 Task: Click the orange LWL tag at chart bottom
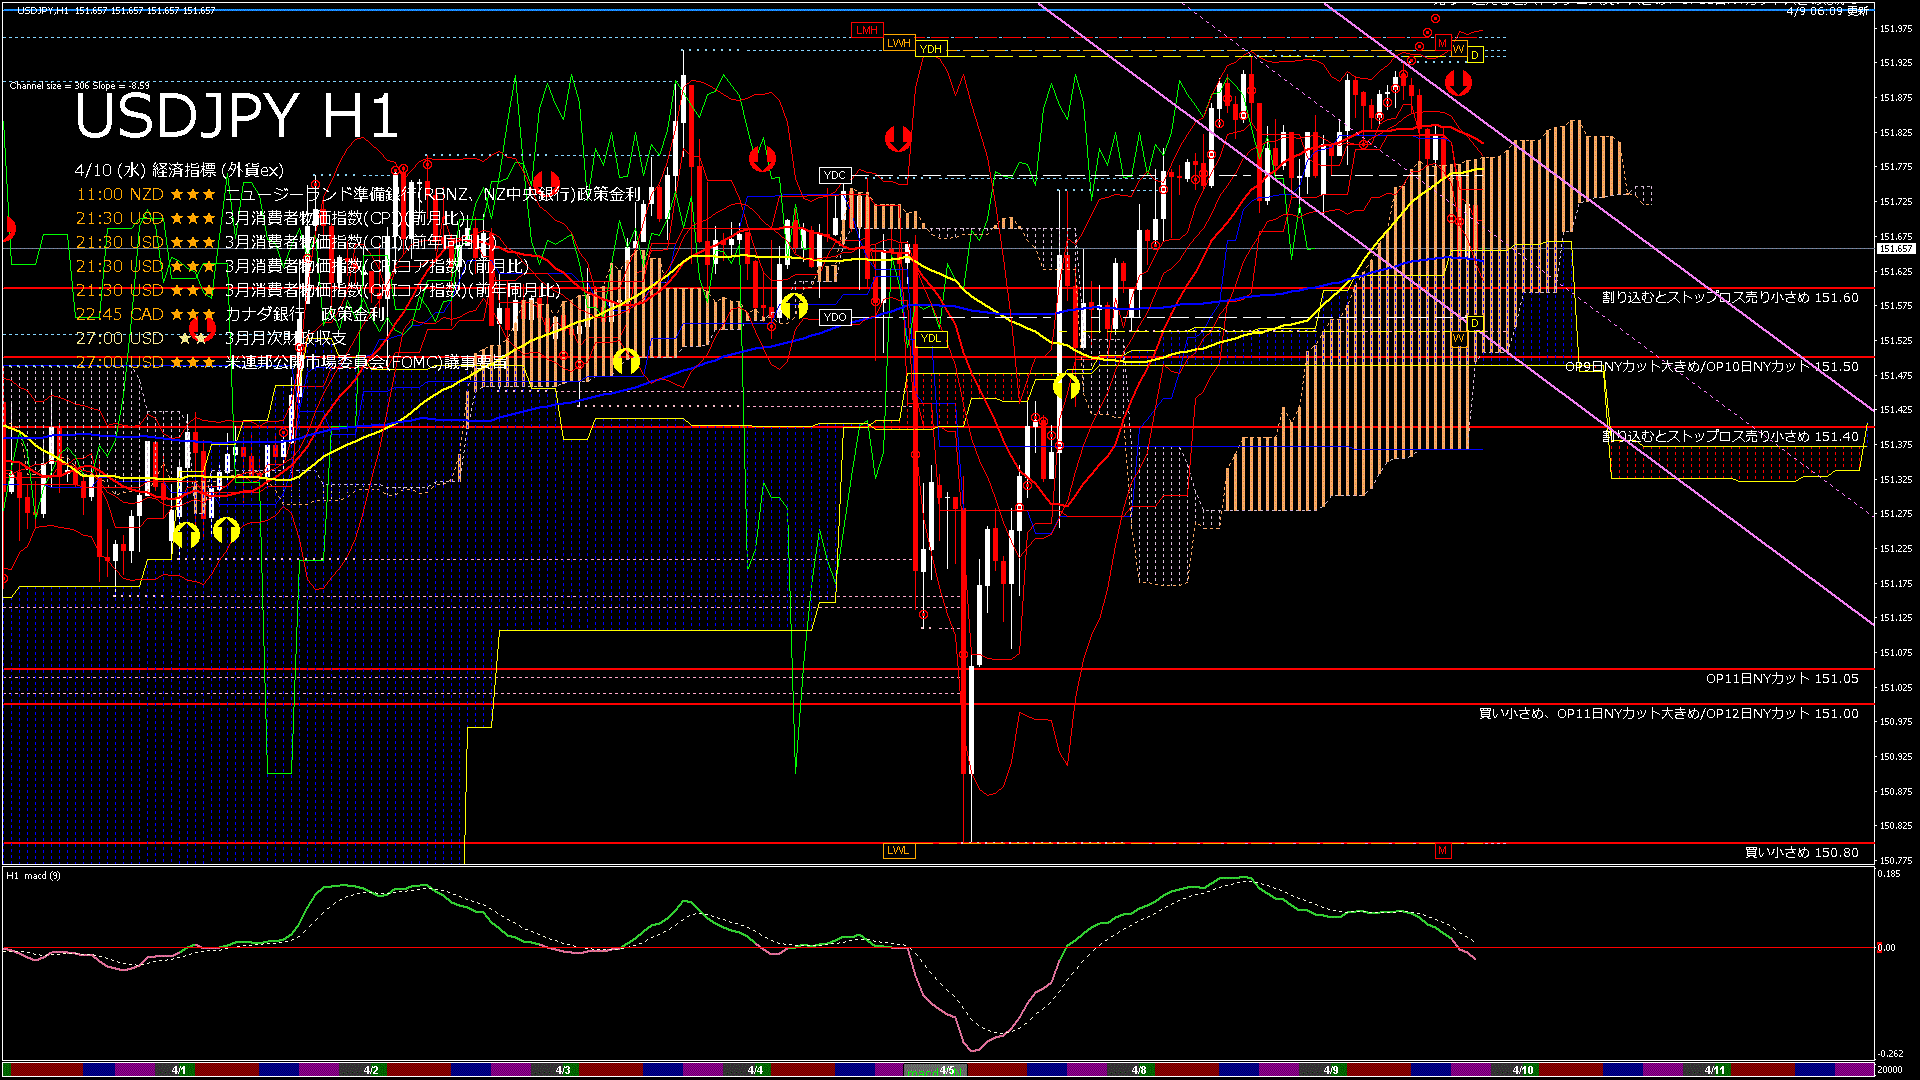899,851
